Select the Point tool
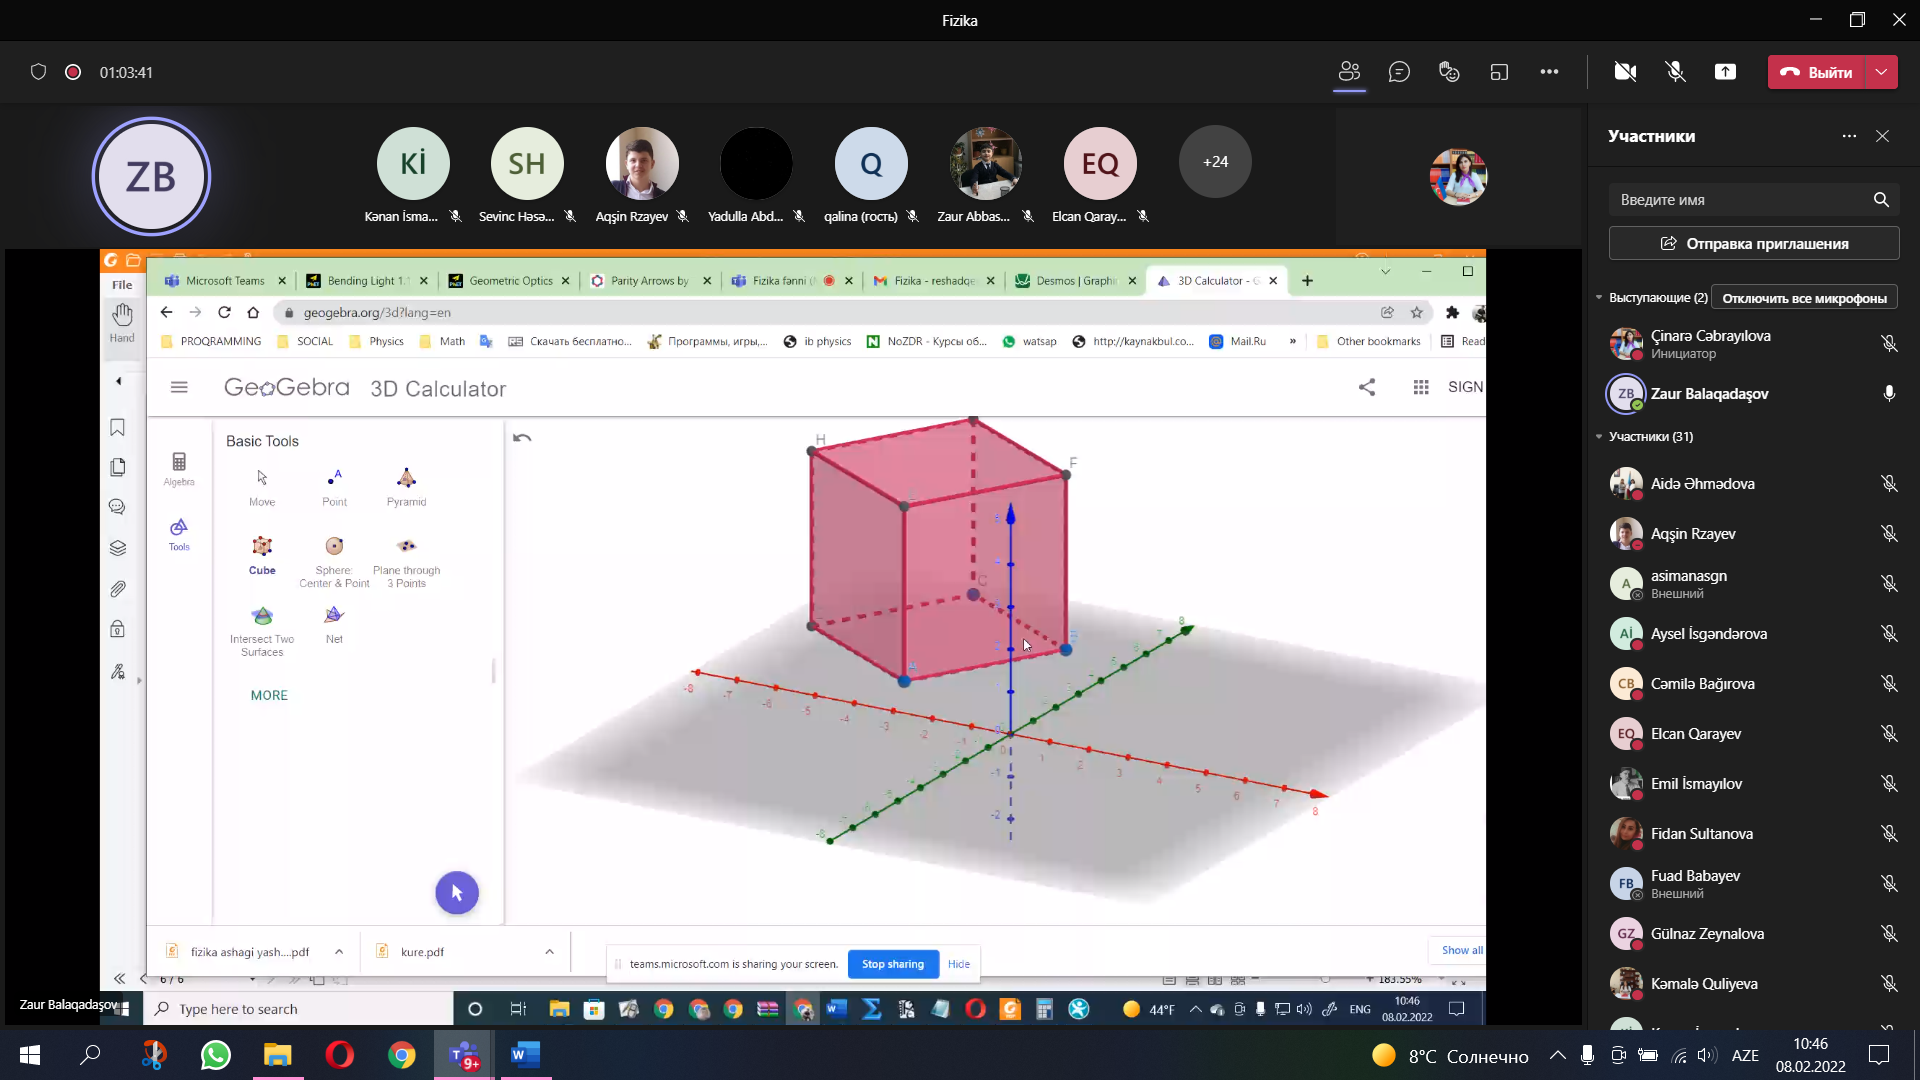 click(x=334, y=487)
